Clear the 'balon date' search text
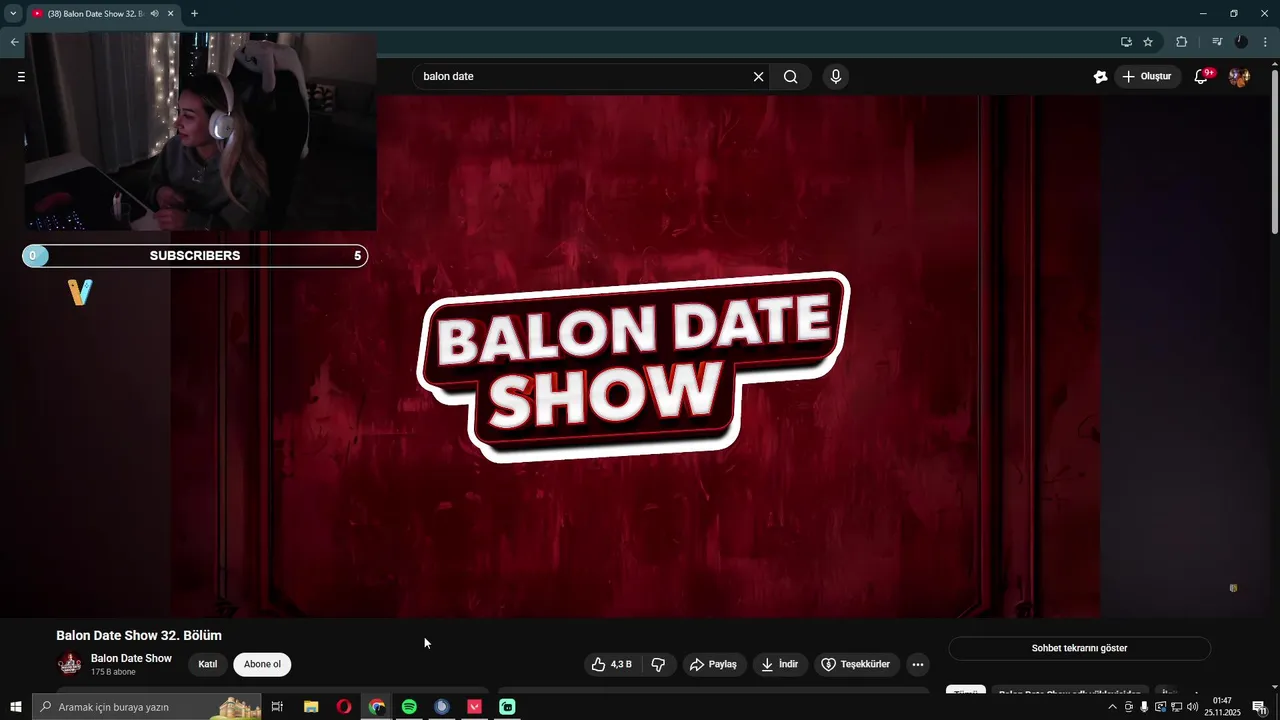 [758, 77]
